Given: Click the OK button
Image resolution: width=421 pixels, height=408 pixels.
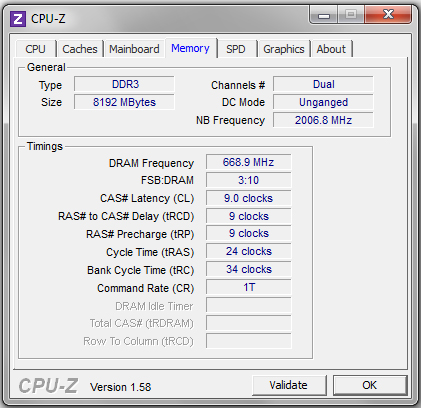Looking at the screenshot, I should (370, 385).
